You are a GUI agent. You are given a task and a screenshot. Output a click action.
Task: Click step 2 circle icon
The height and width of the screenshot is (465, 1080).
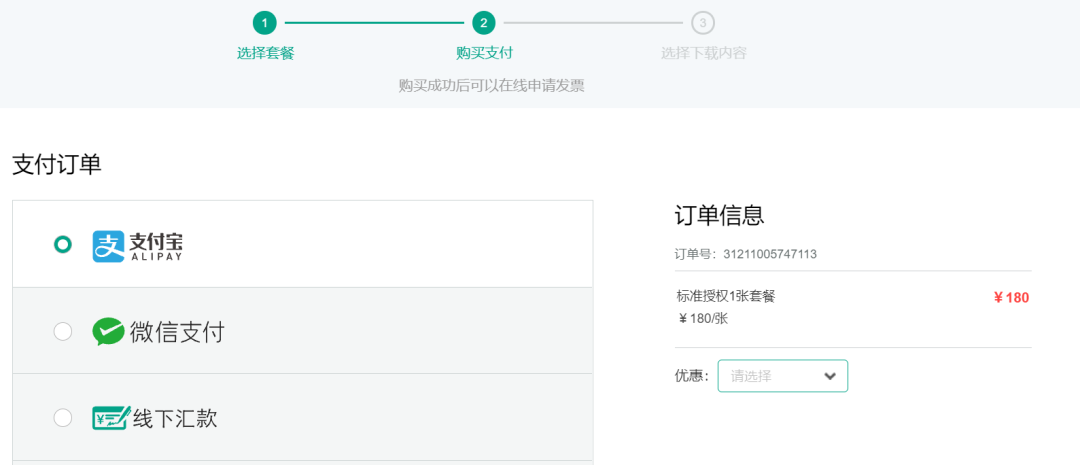click(x=484, y=23)
